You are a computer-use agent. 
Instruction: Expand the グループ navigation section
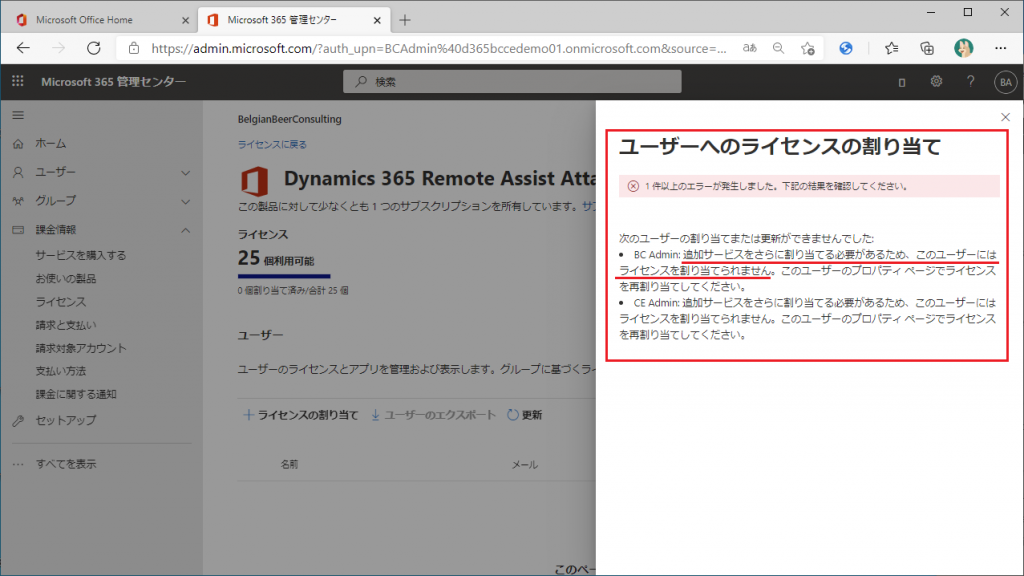click(185, 200)
